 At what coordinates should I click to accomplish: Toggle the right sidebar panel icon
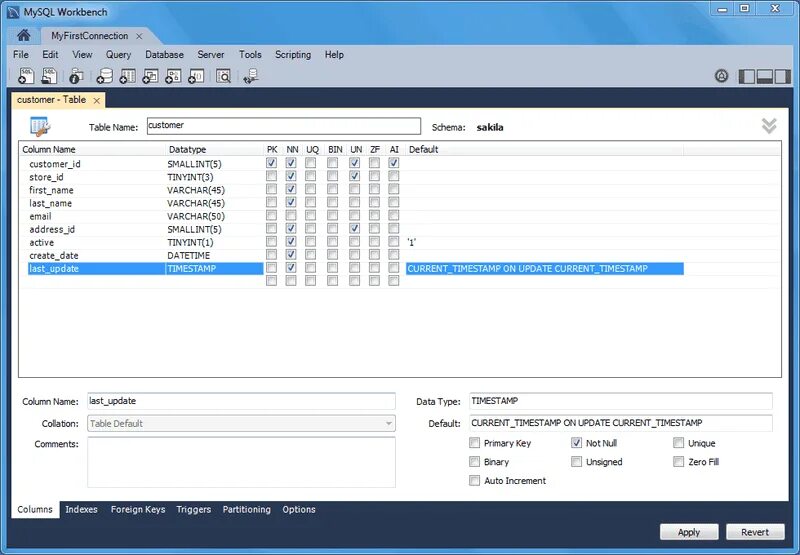pyautogui.click(x=782, y=77)
